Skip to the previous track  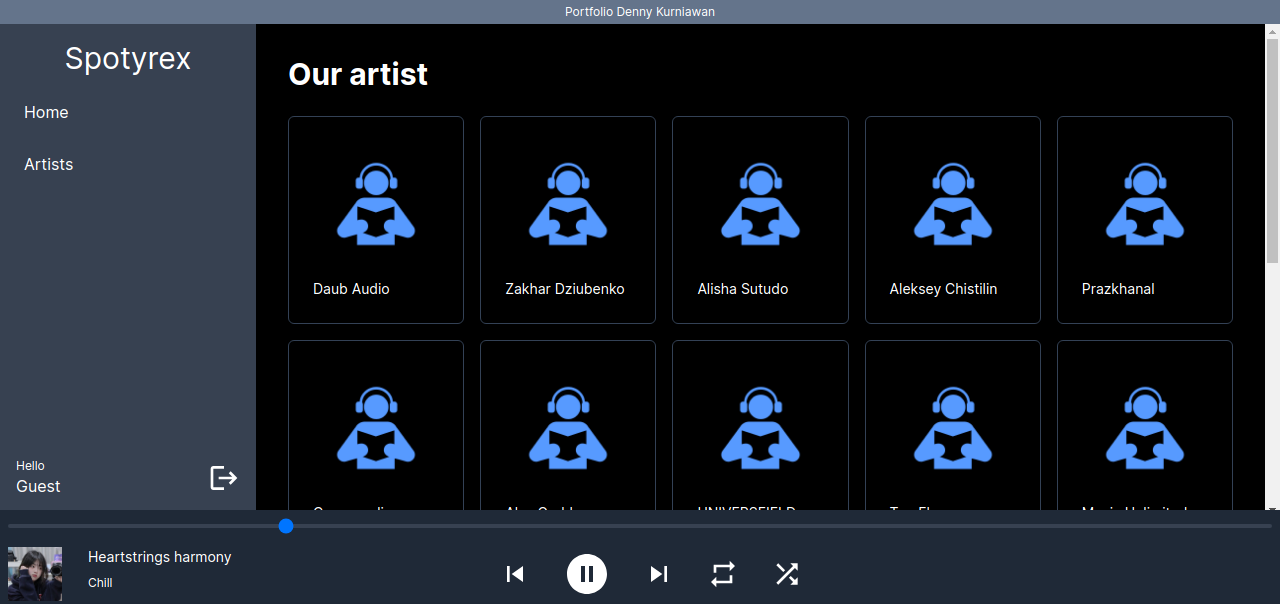[515, 574]
